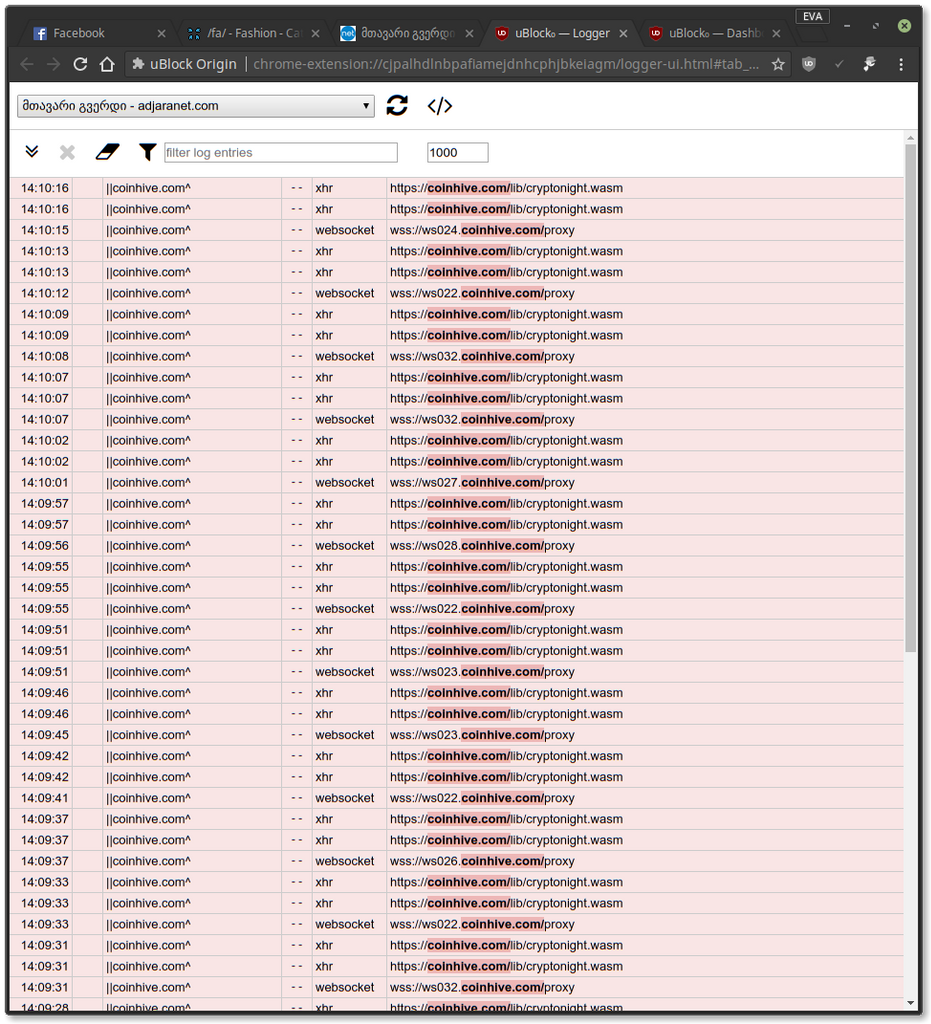Image resolution: width=931 pixels, height=1024 pixels.
Task: Open the DOM inspector code icon
Action: coord(439,106)
